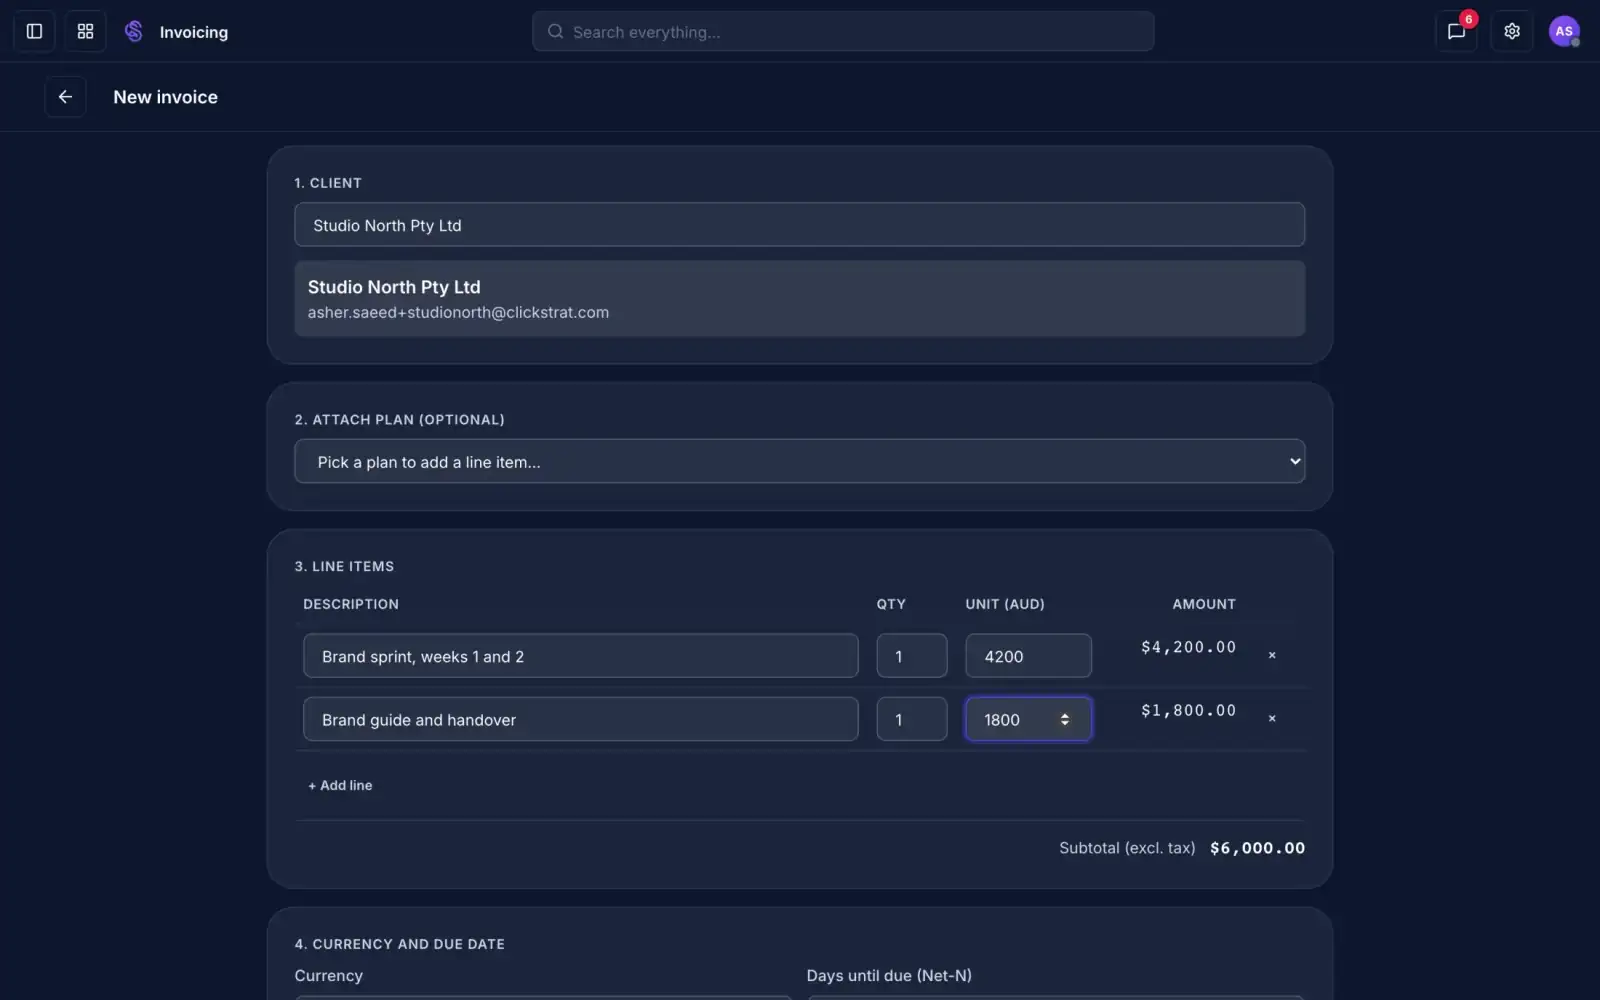This screenshot has width=1600, height=1000.
Task: Click the asher.saeed+studionorth email text
Action: tap(458, 312)
